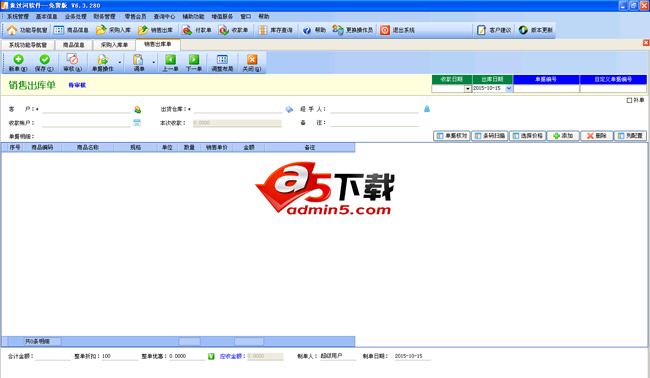
Task: Click the 选择价格 button
Action: 528,136
